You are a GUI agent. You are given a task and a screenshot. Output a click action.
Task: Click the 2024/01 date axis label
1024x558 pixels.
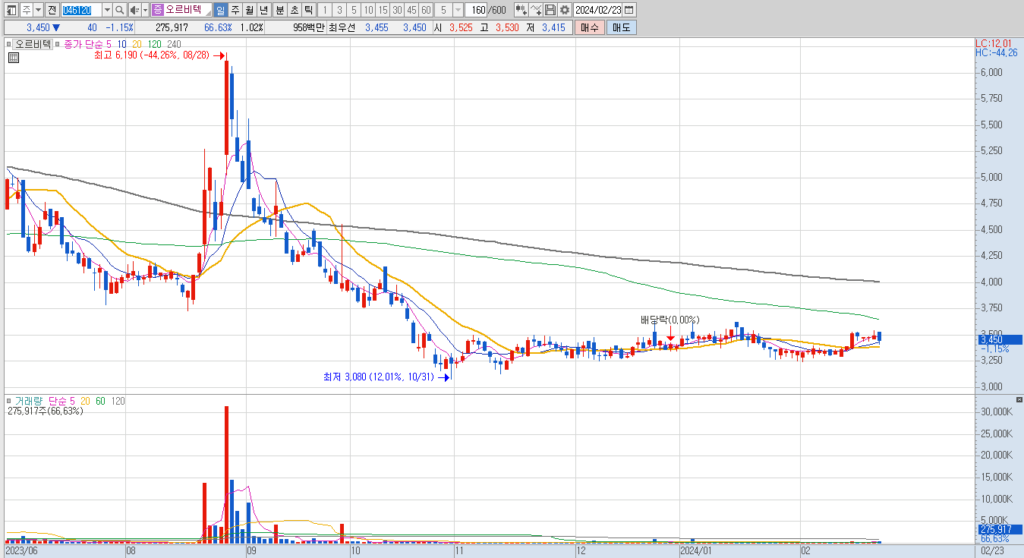coord(695,551)
